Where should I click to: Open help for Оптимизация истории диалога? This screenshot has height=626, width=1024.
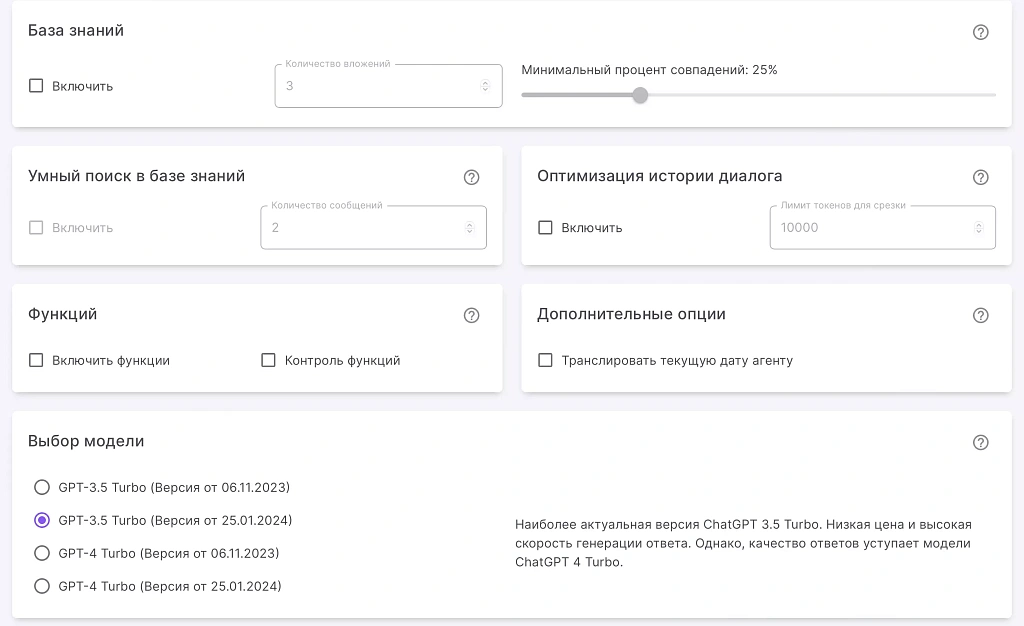pyautogui.click(x=981, y=177)
